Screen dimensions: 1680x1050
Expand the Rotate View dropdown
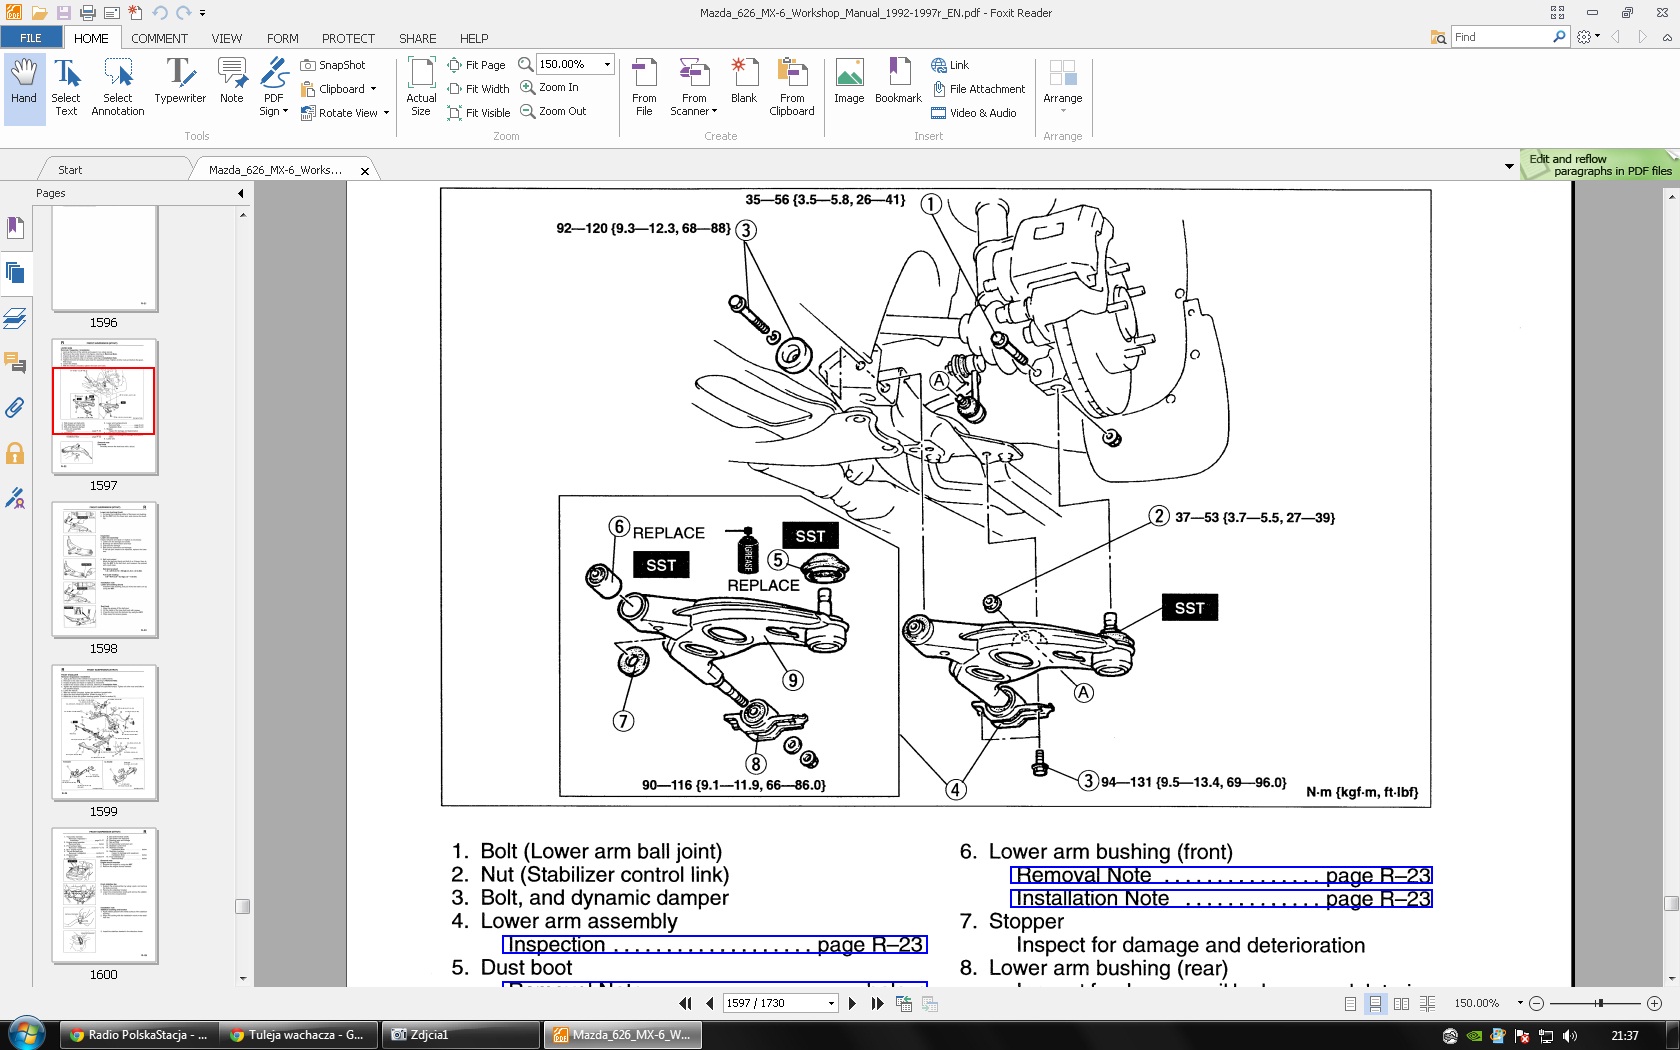386,113
